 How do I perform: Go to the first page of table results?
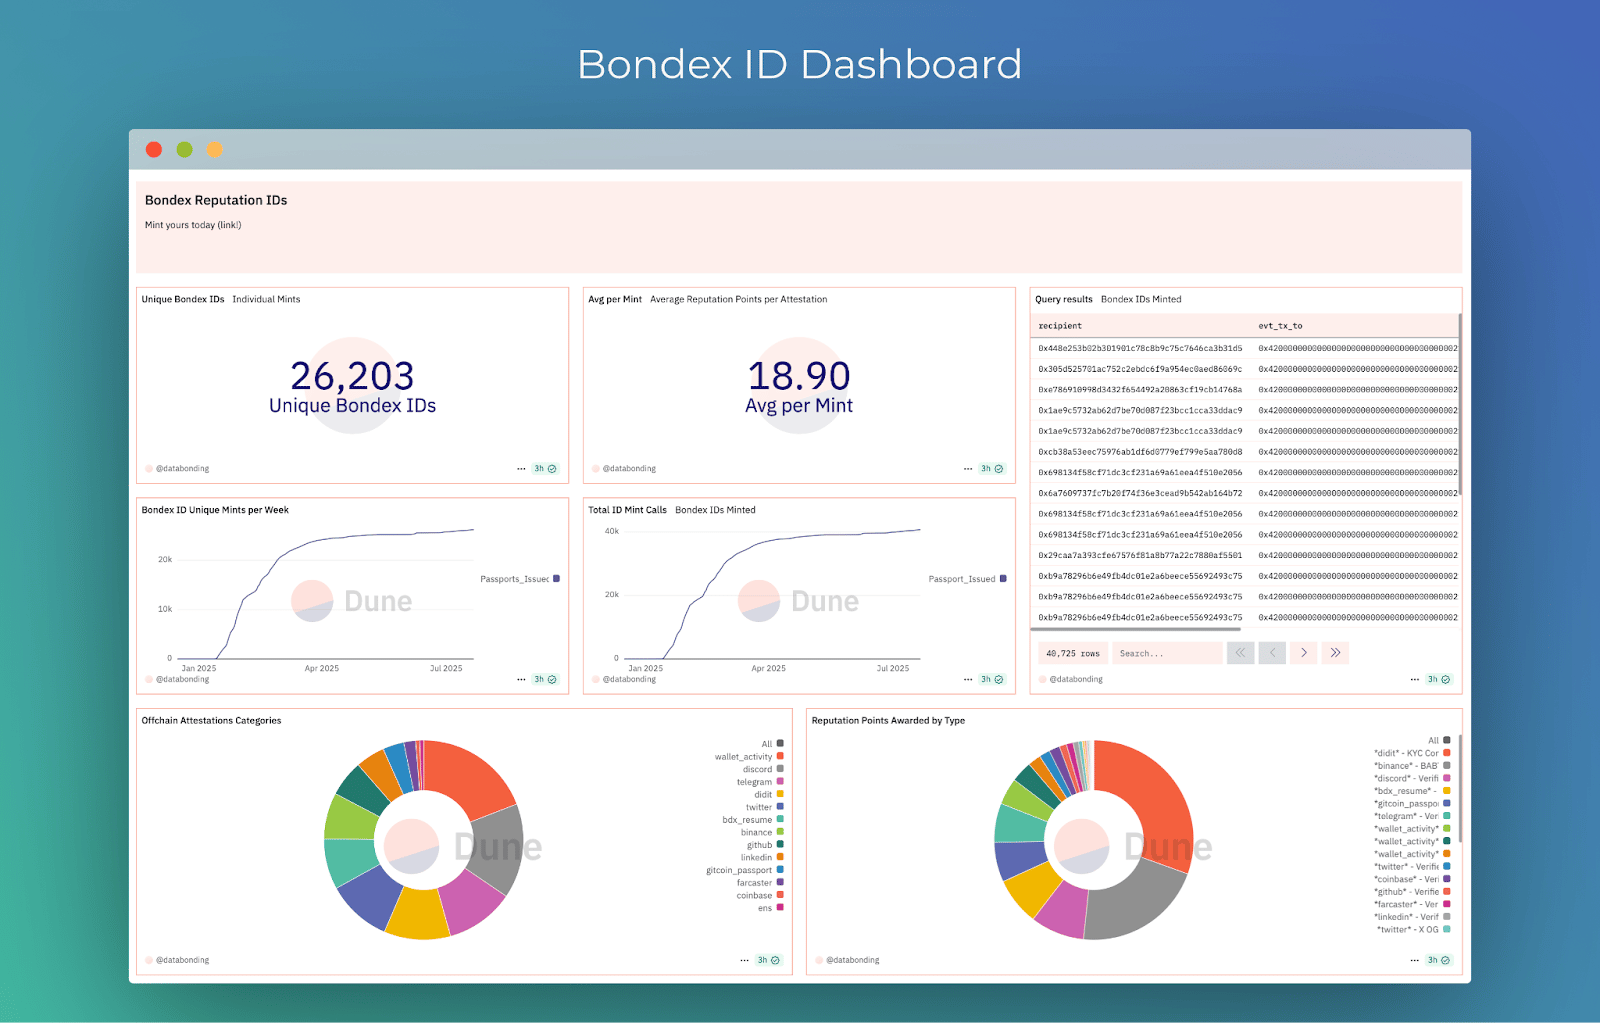[1240, 653]
